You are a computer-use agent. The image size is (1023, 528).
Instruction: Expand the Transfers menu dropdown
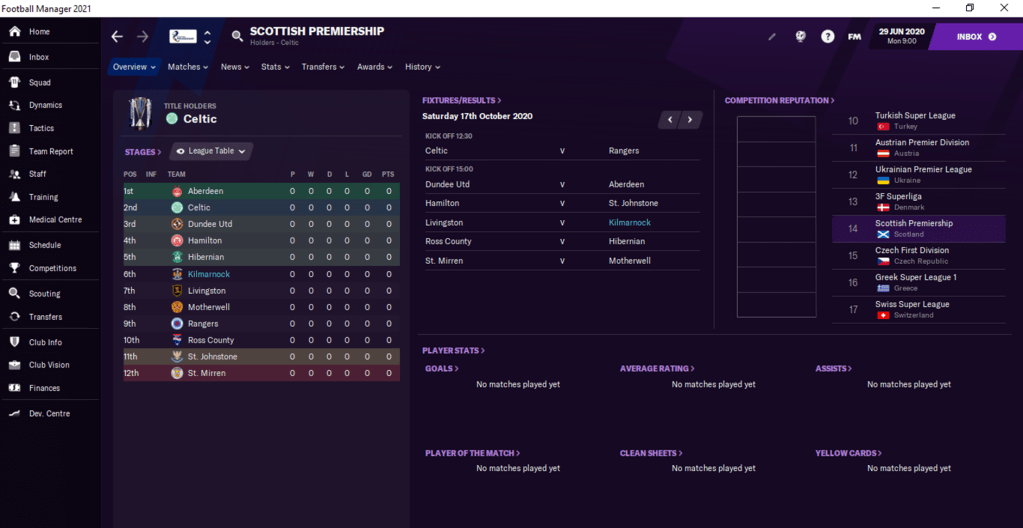coord(323,67)
